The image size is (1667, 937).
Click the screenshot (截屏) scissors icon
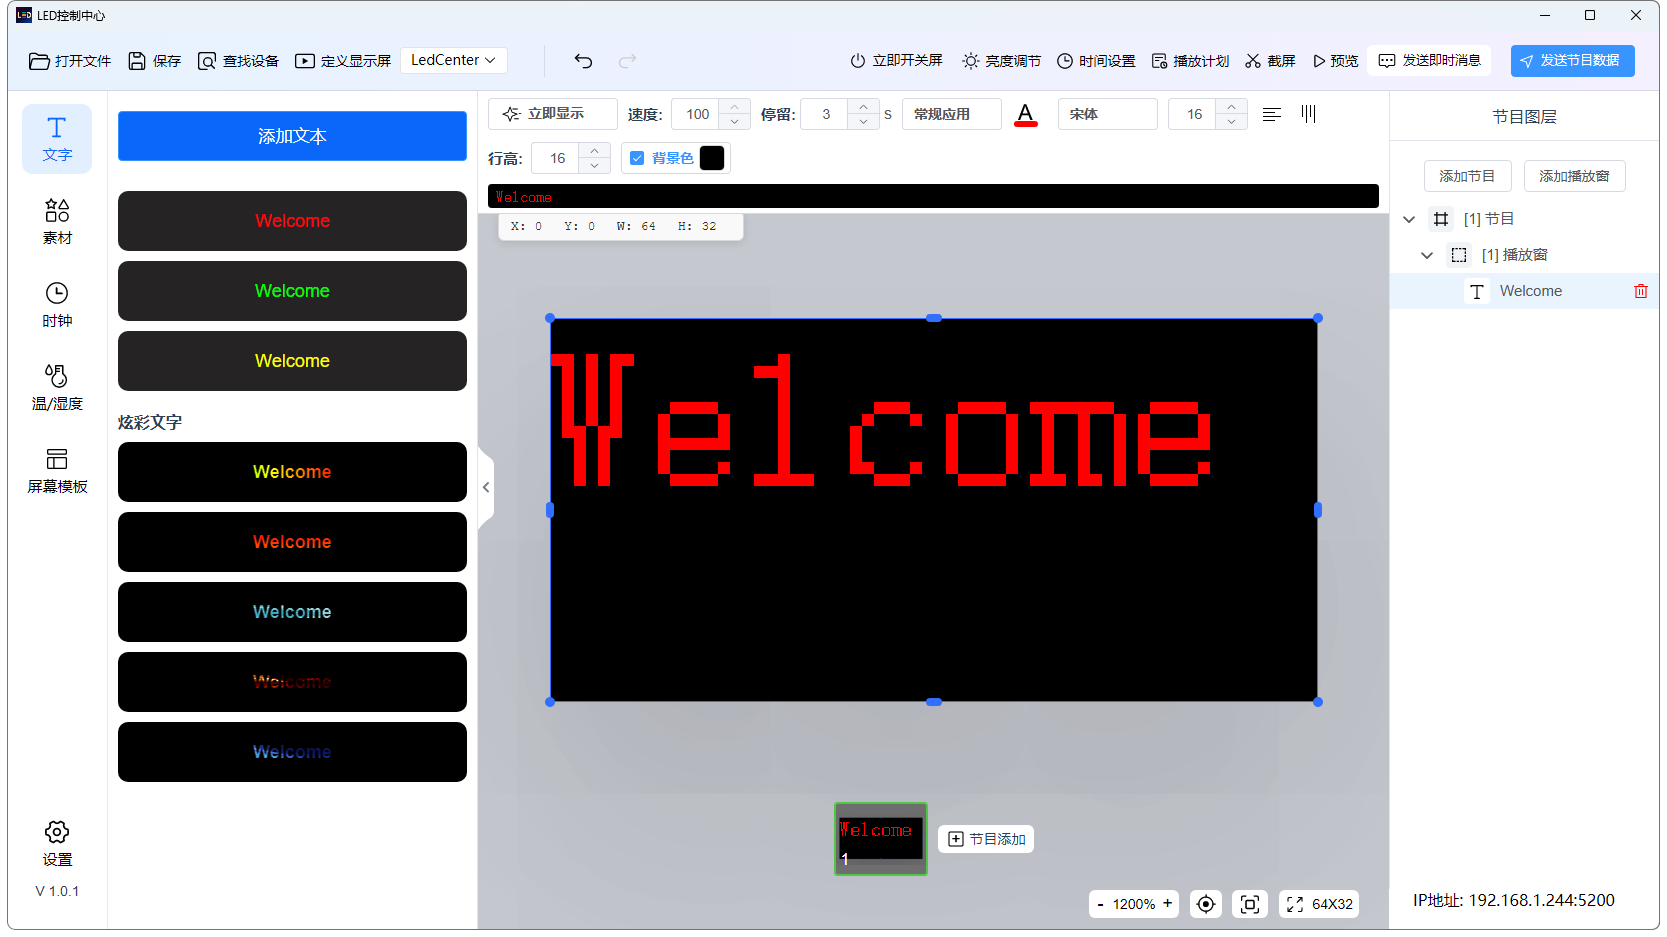[x=1253, y=61]
